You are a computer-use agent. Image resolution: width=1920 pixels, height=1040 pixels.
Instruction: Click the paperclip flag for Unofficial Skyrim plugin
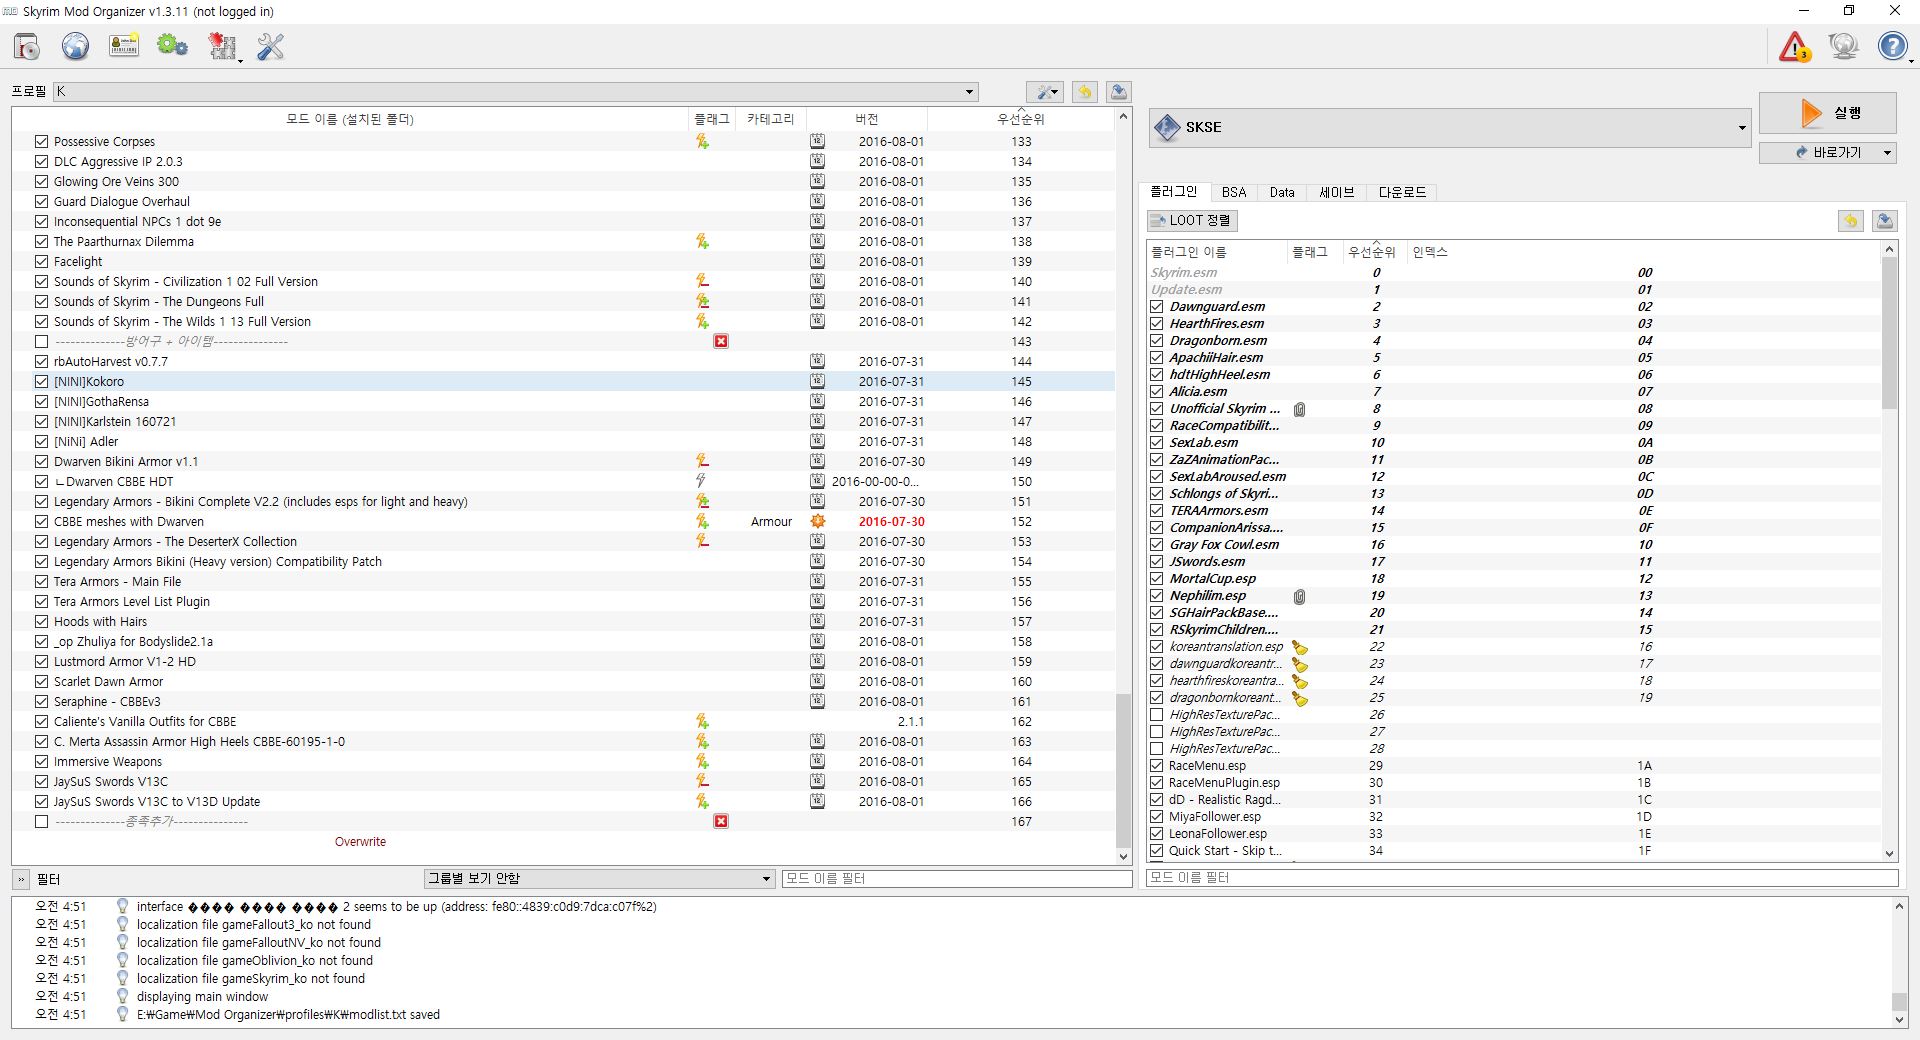point(1299,409)
